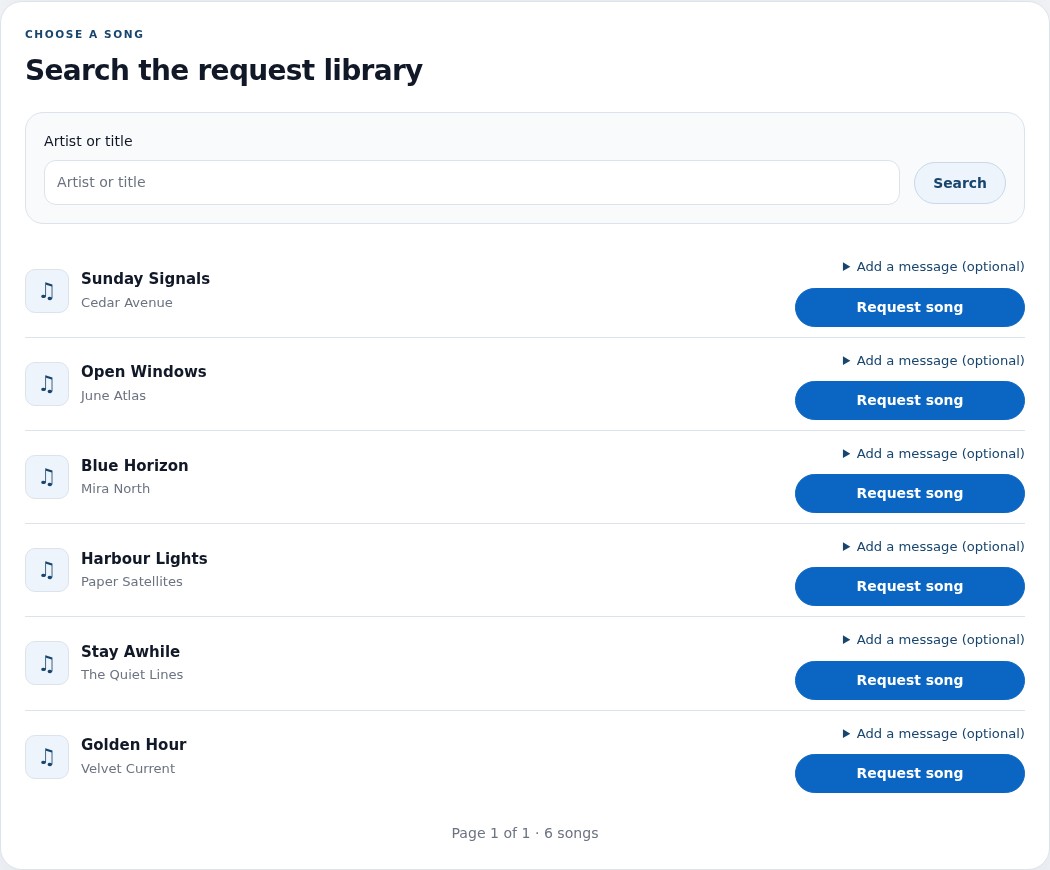1050x870 pixels.
Task: Click the Sunday Signals song title
Action: [145, 279]
